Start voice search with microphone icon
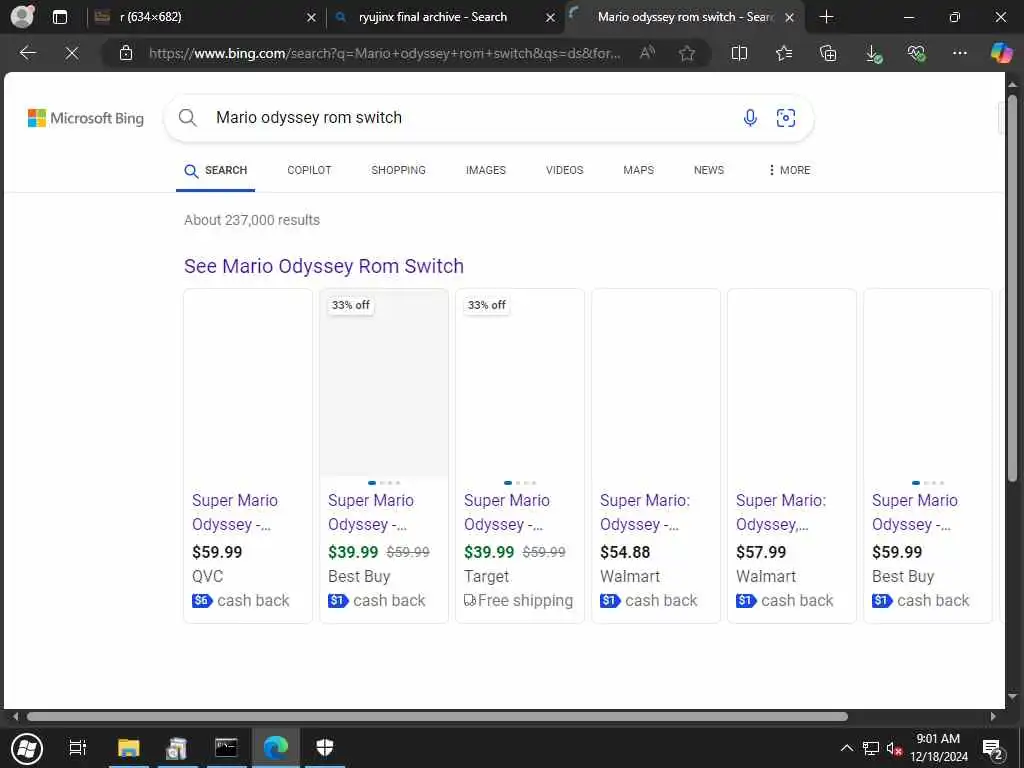The height and width of the screenshot is (768, 1024). pyautogui.click(x=750, y=118)
